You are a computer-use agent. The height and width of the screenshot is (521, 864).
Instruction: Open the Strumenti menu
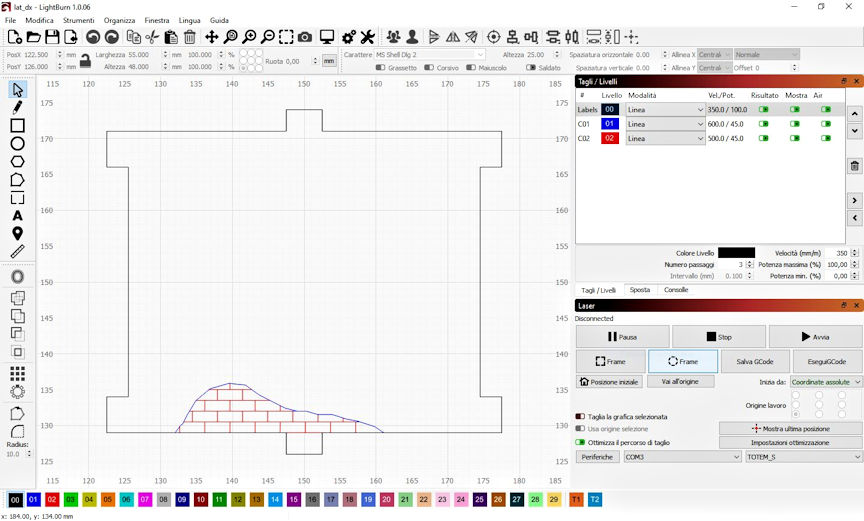(x=78, y=20)
